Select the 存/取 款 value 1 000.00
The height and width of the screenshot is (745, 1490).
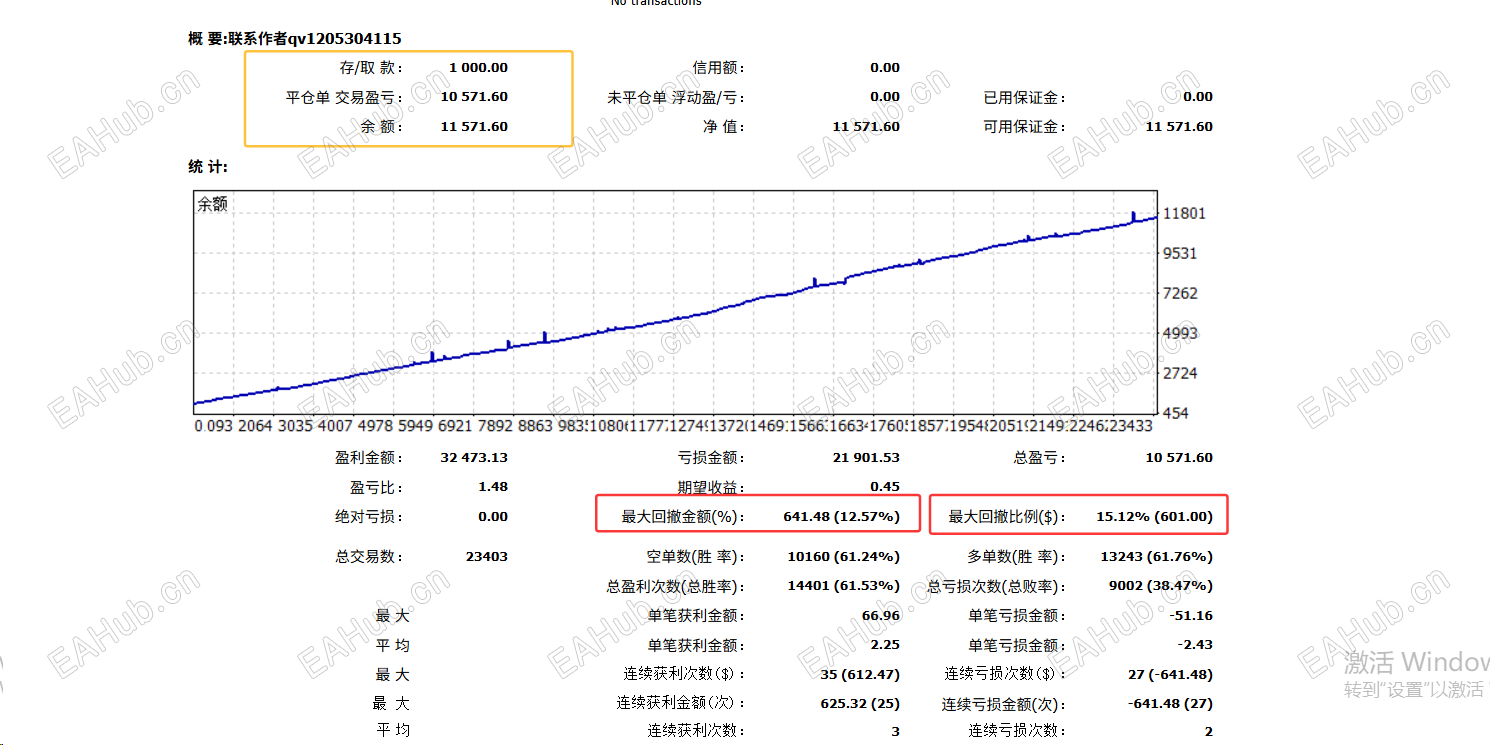pos(478,68)
